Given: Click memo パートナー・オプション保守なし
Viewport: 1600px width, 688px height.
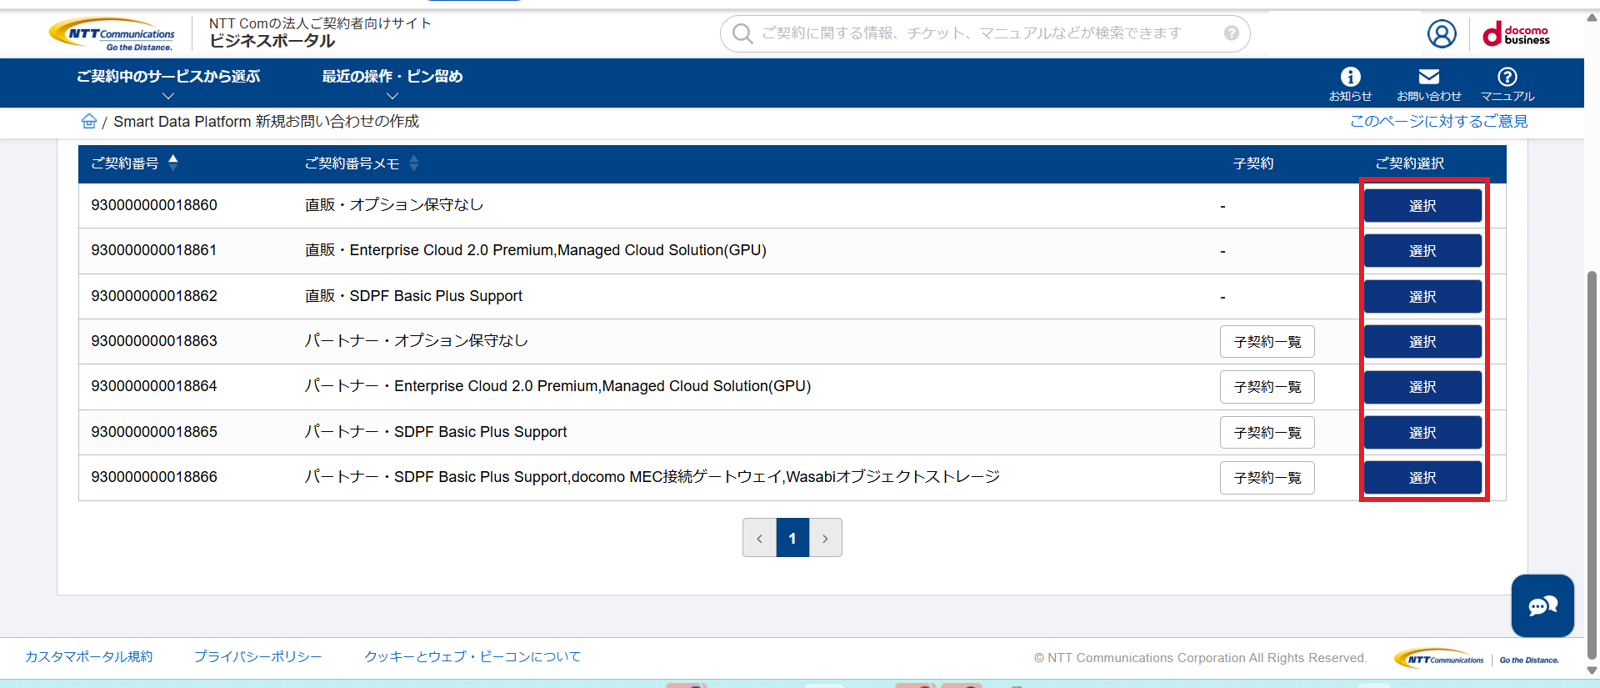Looking at the screenshot, I should [x=416, y=341].
